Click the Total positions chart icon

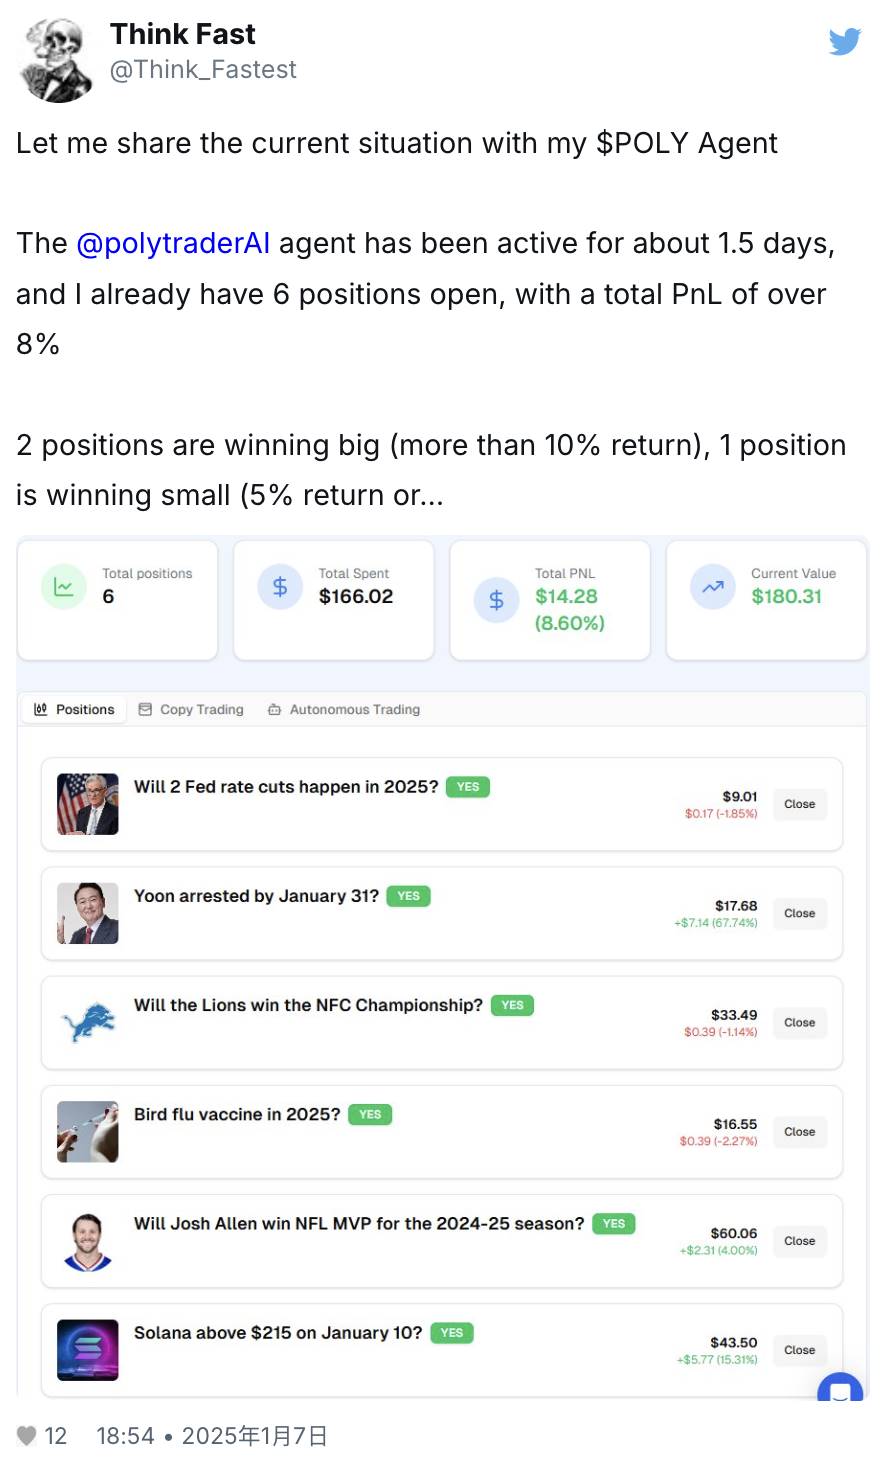pyautogui.click(x=63, y=587)
